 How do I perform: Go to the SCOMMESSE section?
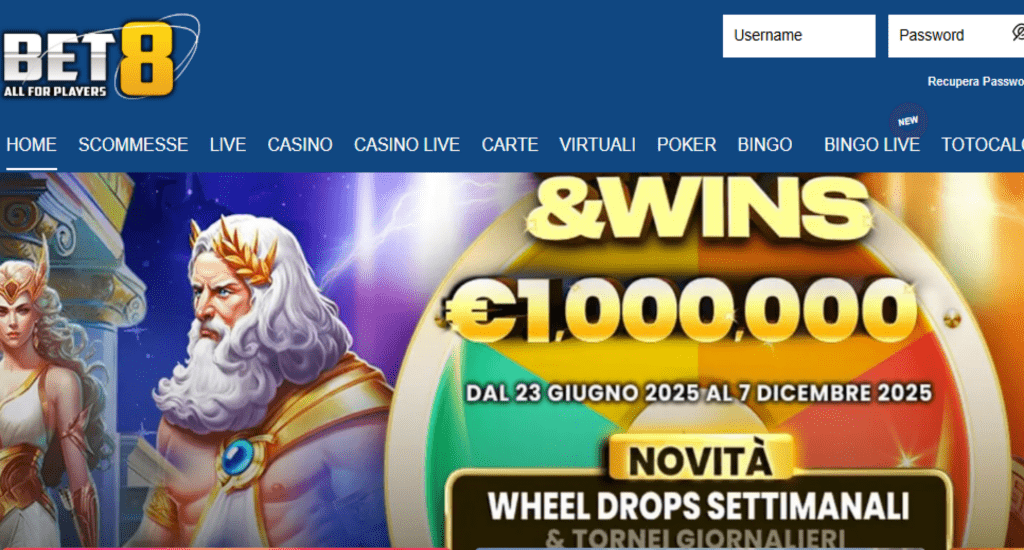(133, 144)
